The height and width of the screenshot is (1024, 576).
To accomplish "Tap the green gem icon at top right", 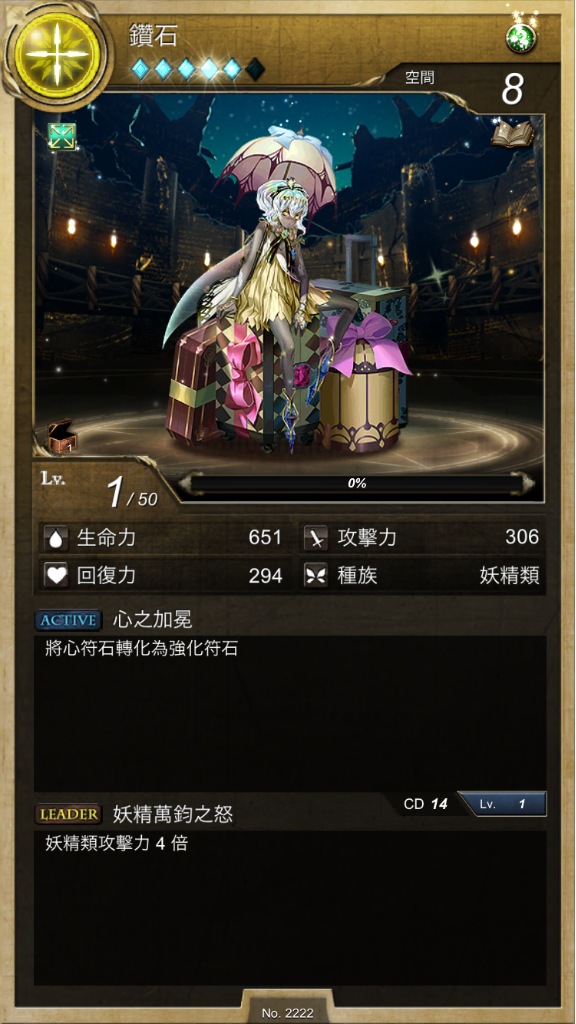I will tap(520, 39).
